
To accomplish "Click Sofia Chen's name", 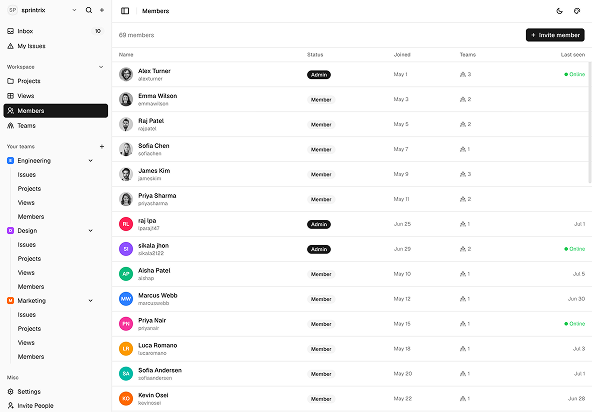I will click(x=154, y=146).
